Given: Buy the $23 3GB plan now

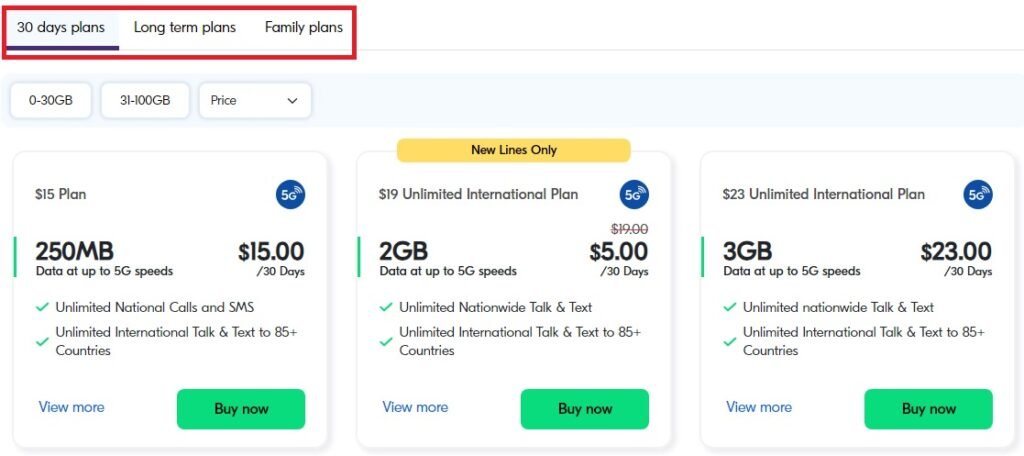Looking at the screenshot, I should [929, 409].
